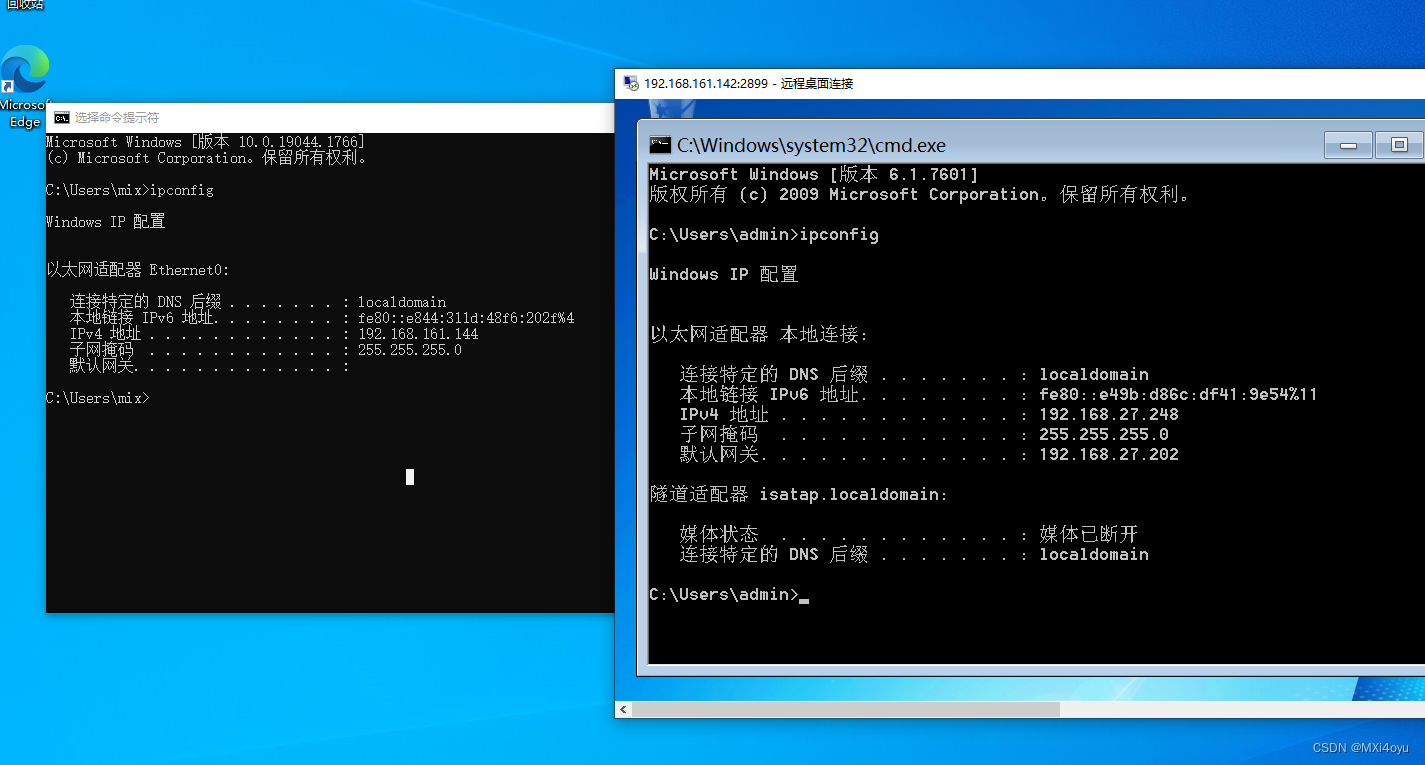Click the remote IPv6 address fe80::e49b:d86c:df41:9e54%11

1178,394
